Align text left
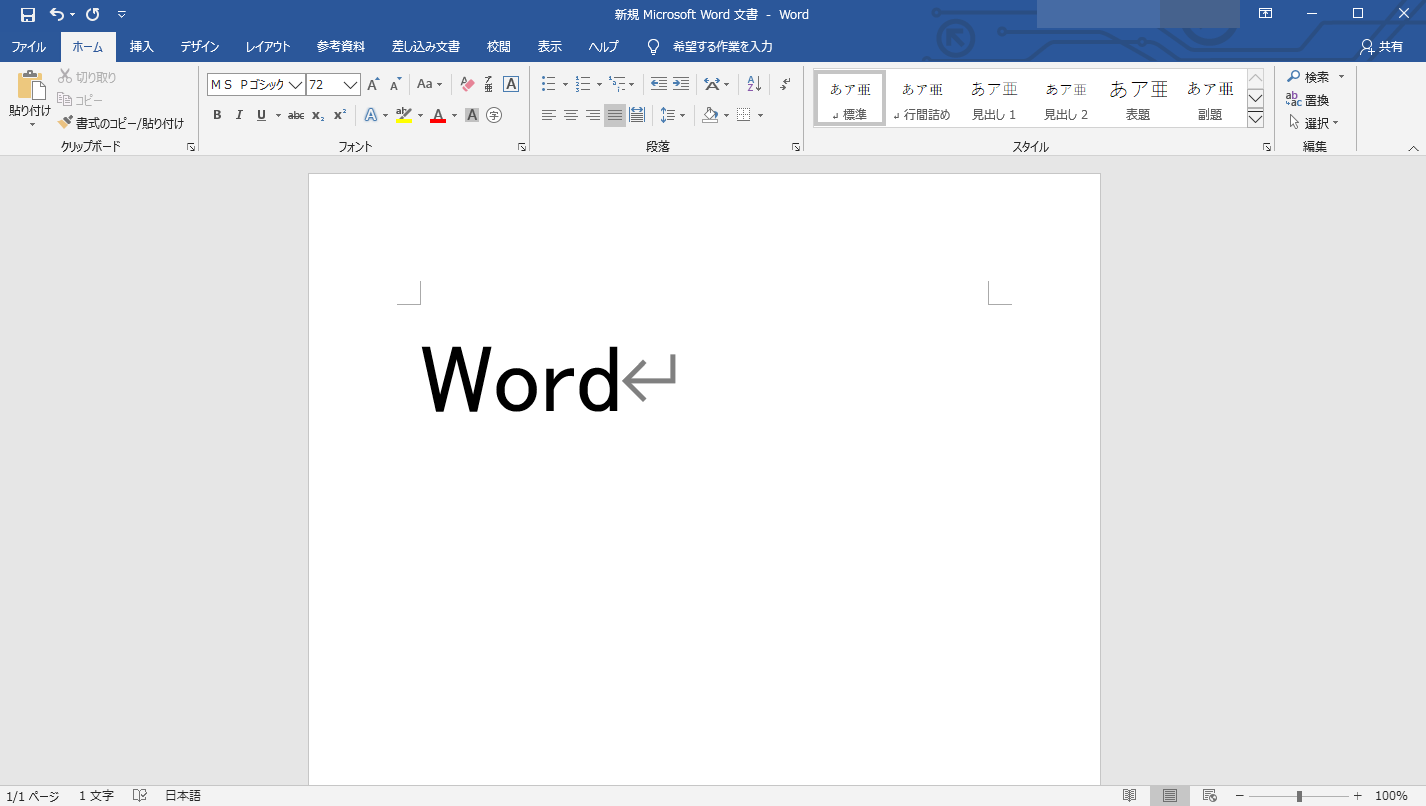Viewport: 1426px width, 806px height. pos(549,115)
